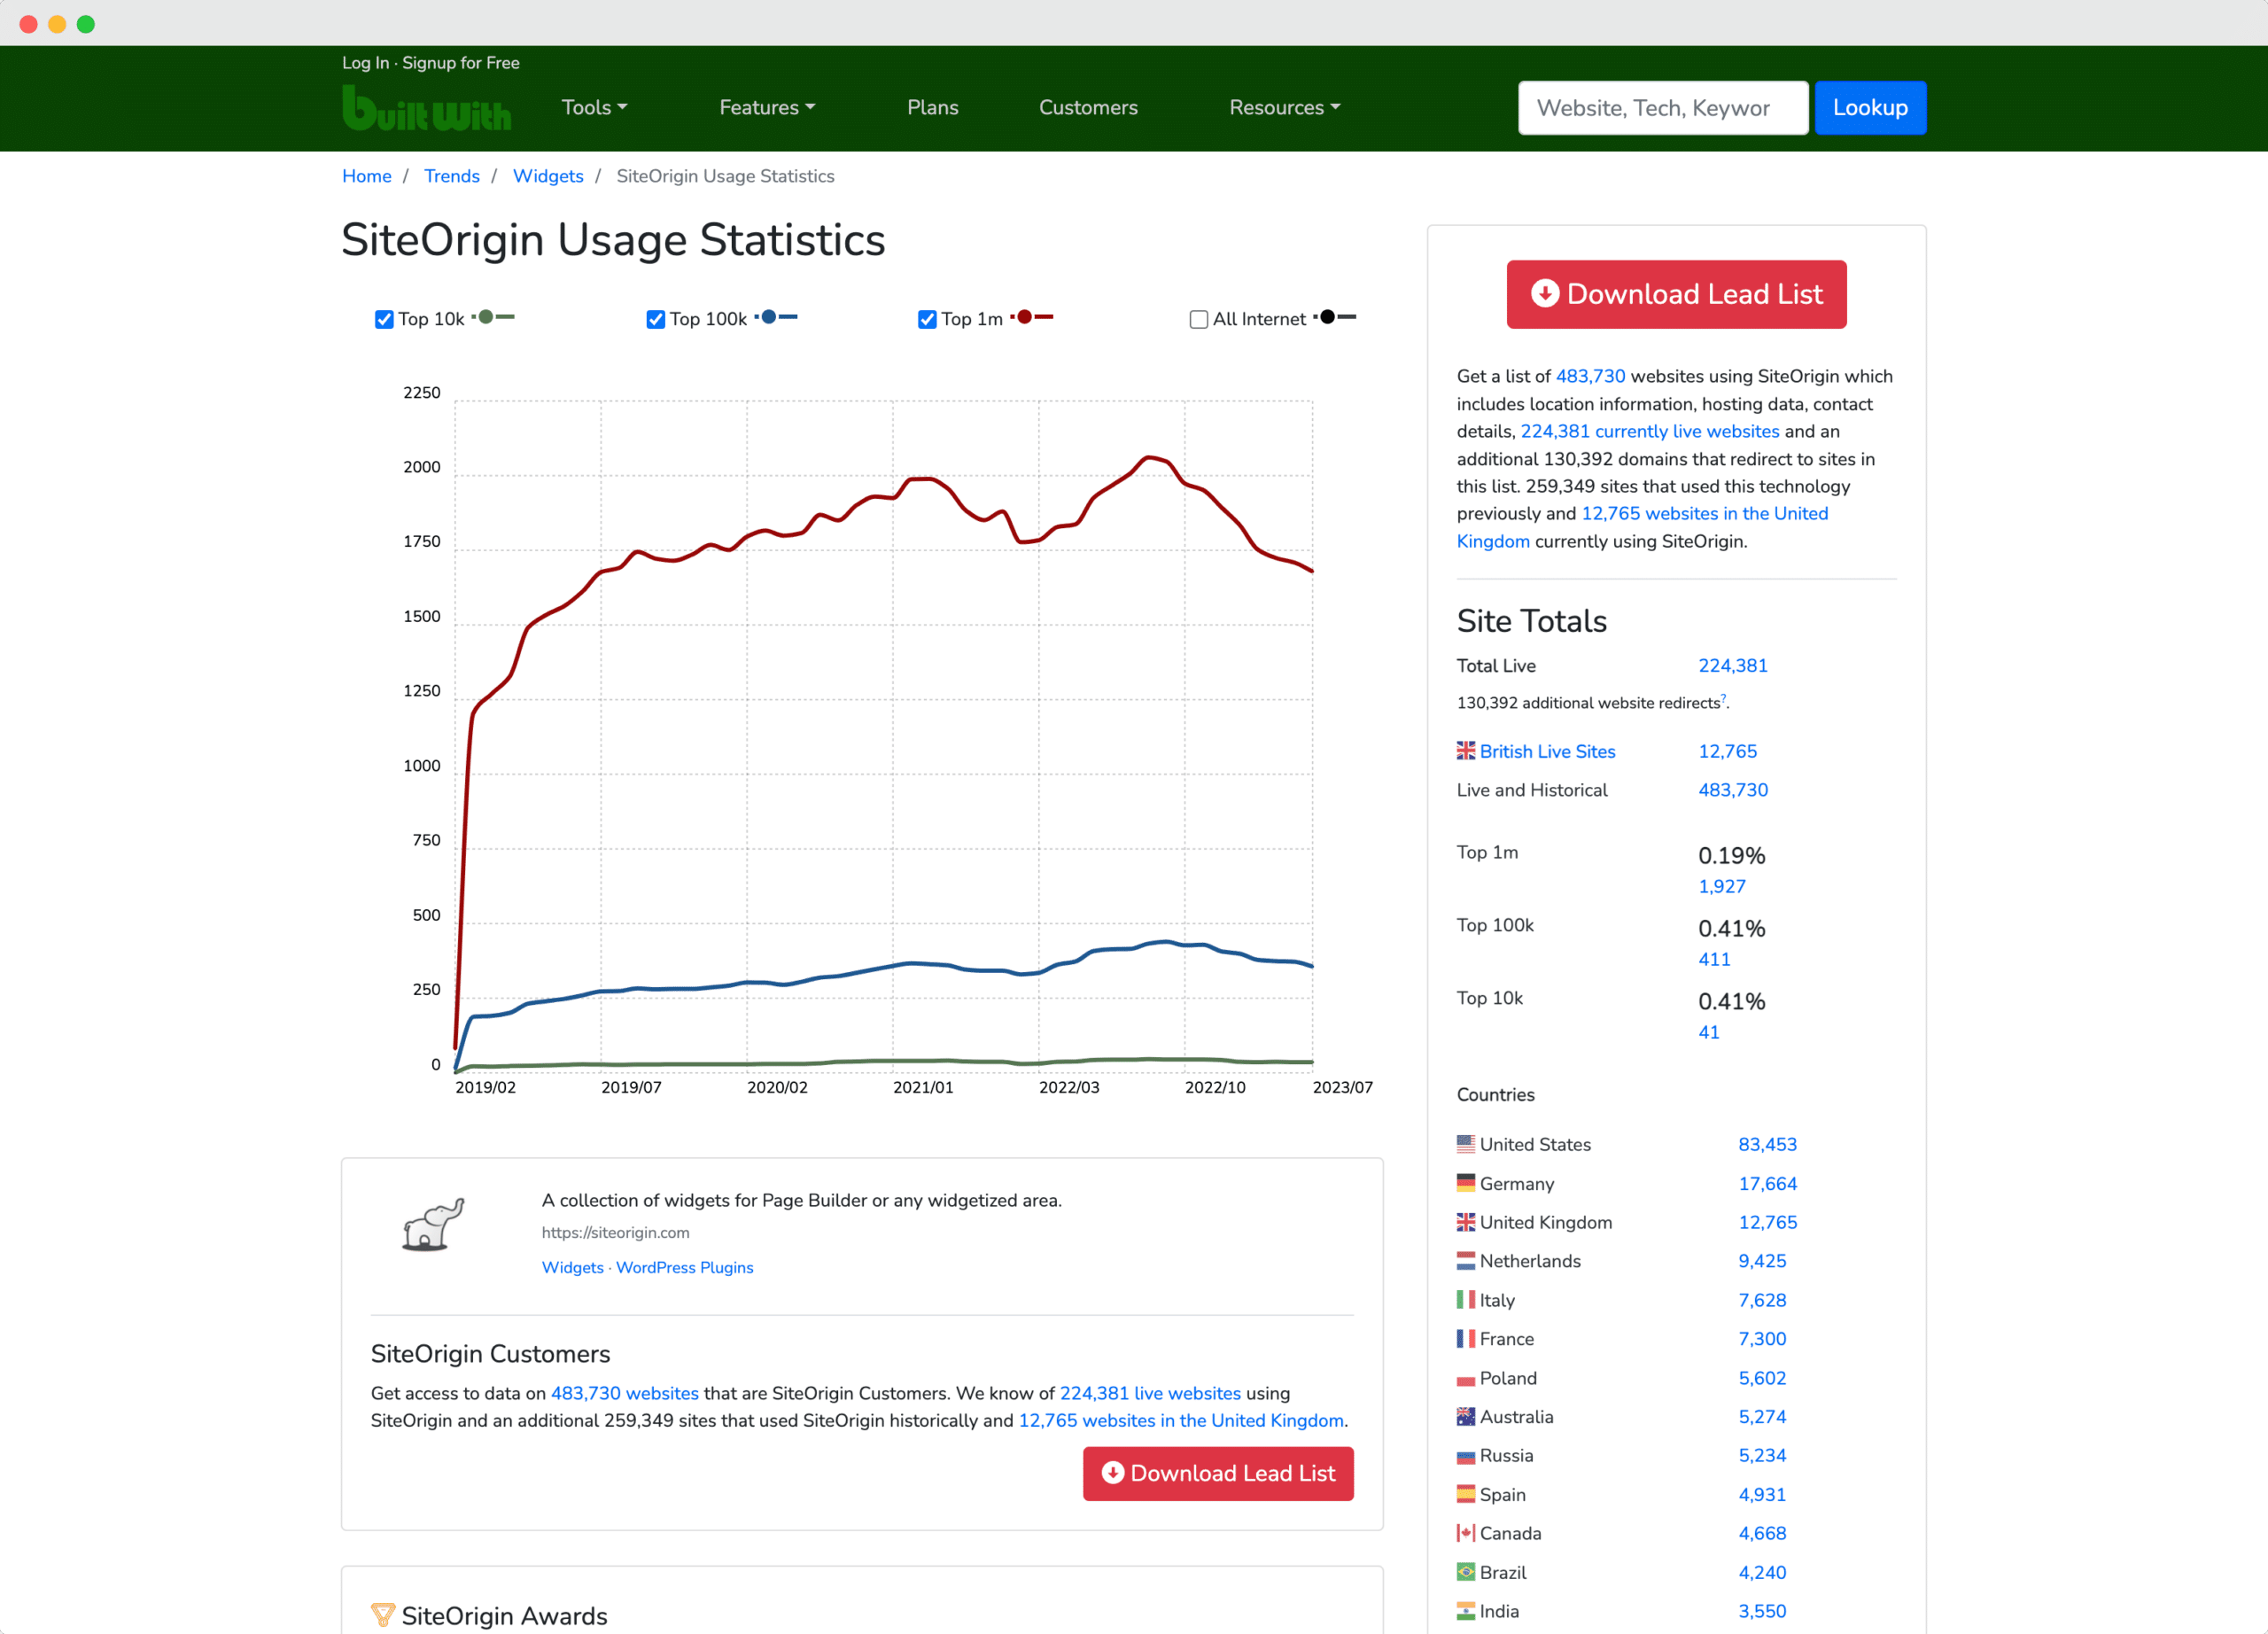Click '224,381 live websites' in Customers paragraph
This screenshot has width=2268, height=1634.
(1149, 1393)
